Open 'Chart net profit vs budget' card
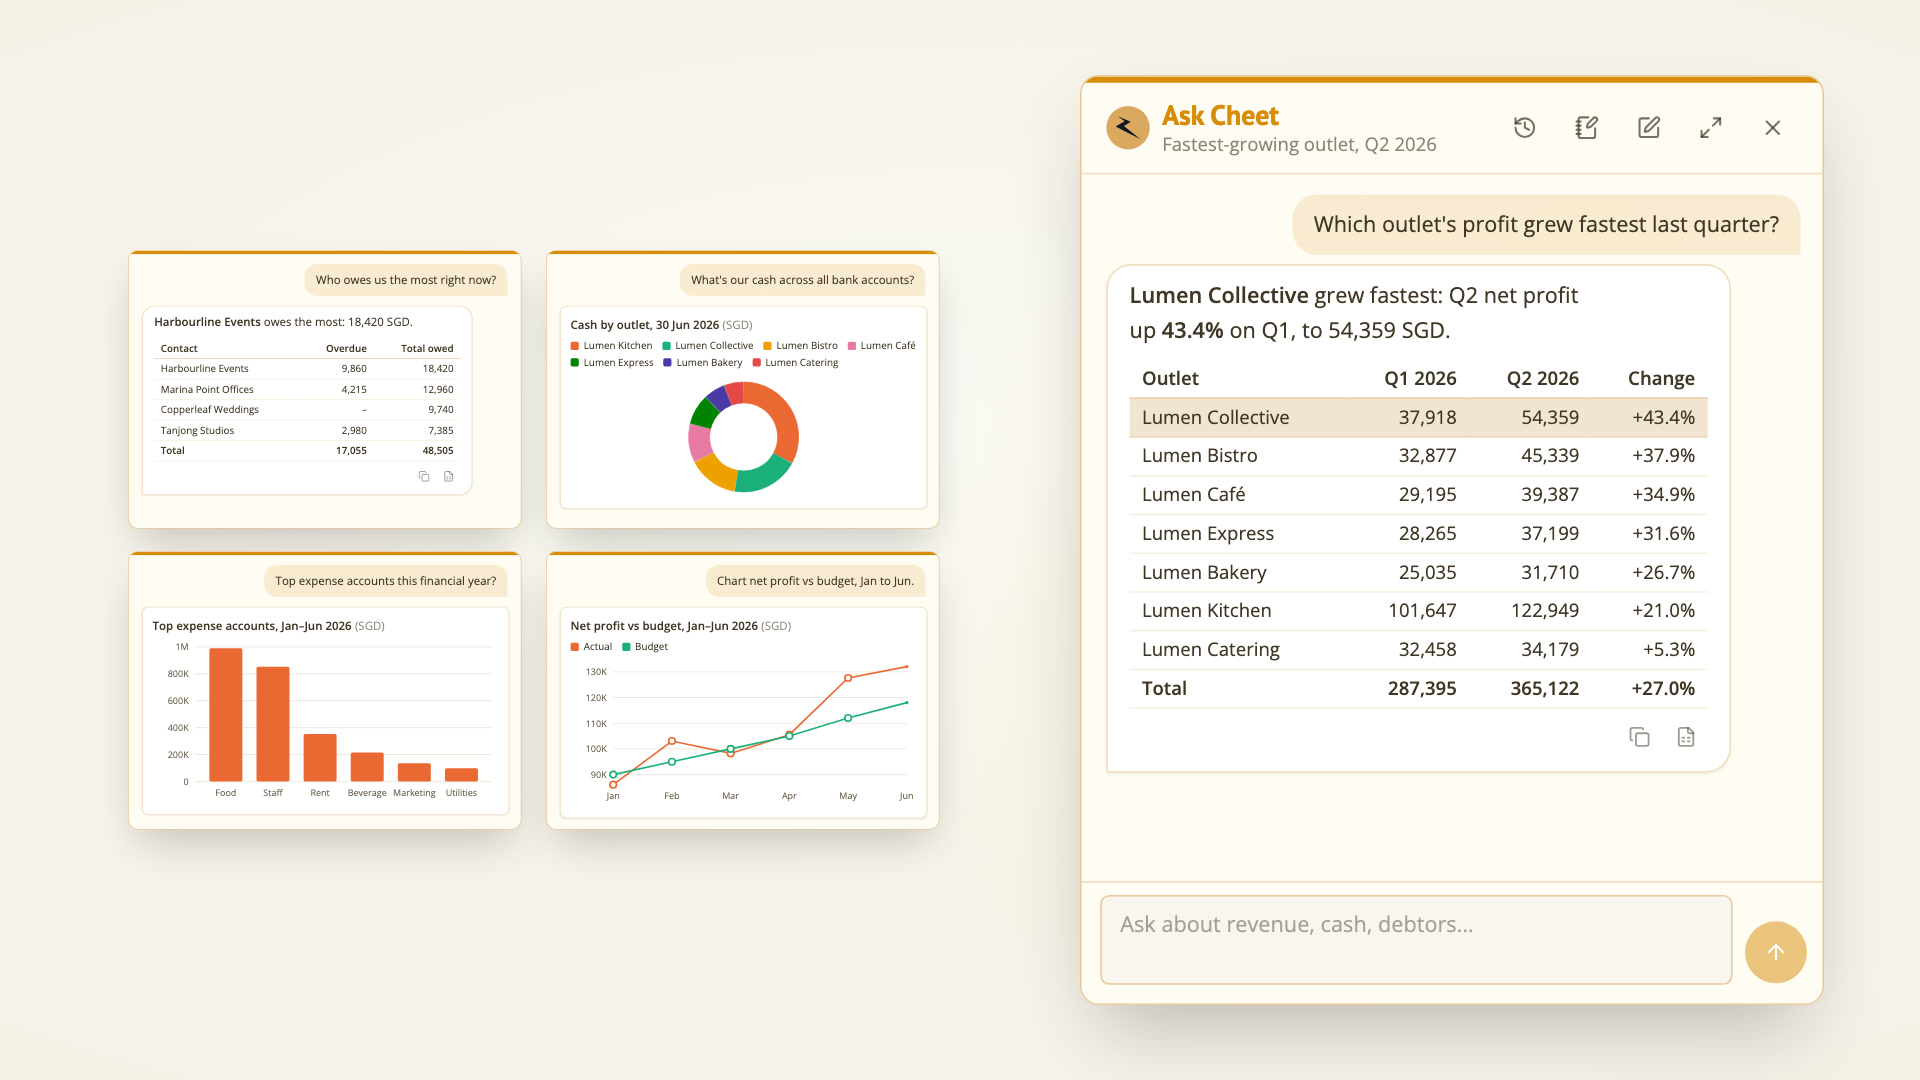The image size is (1920, 1080). (743, 691)
